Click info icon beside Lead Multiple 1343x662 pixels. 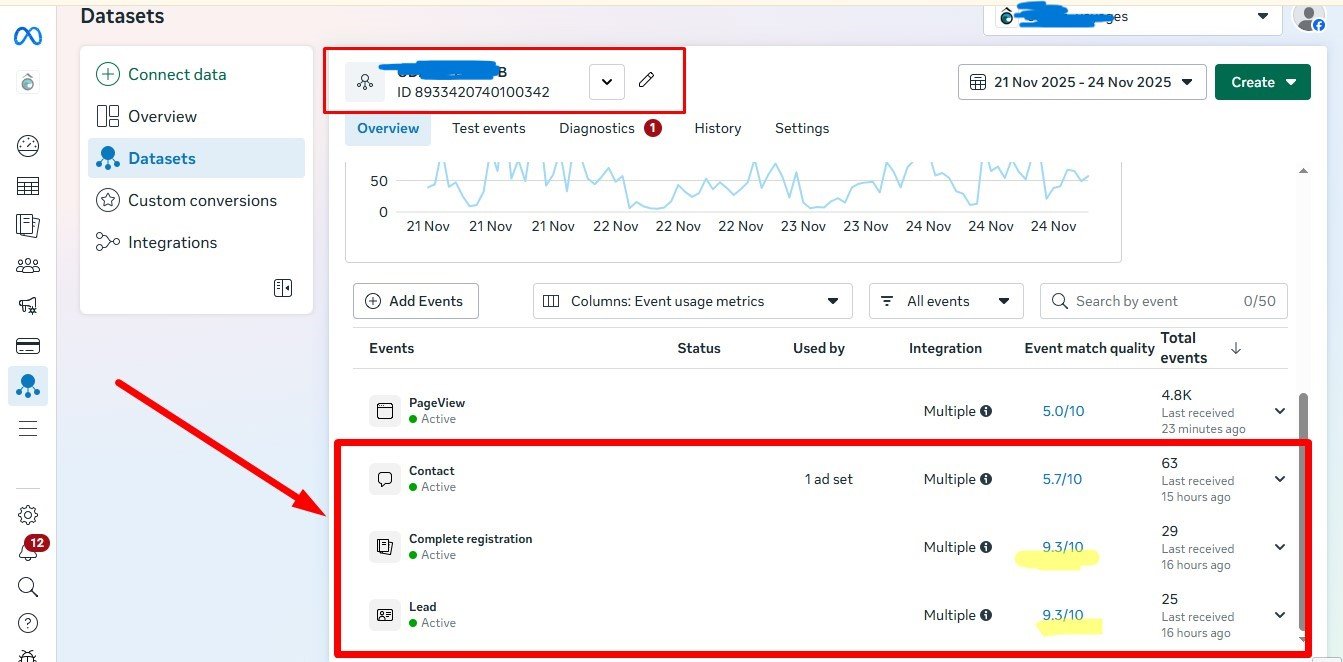click(x=986, y=615)
